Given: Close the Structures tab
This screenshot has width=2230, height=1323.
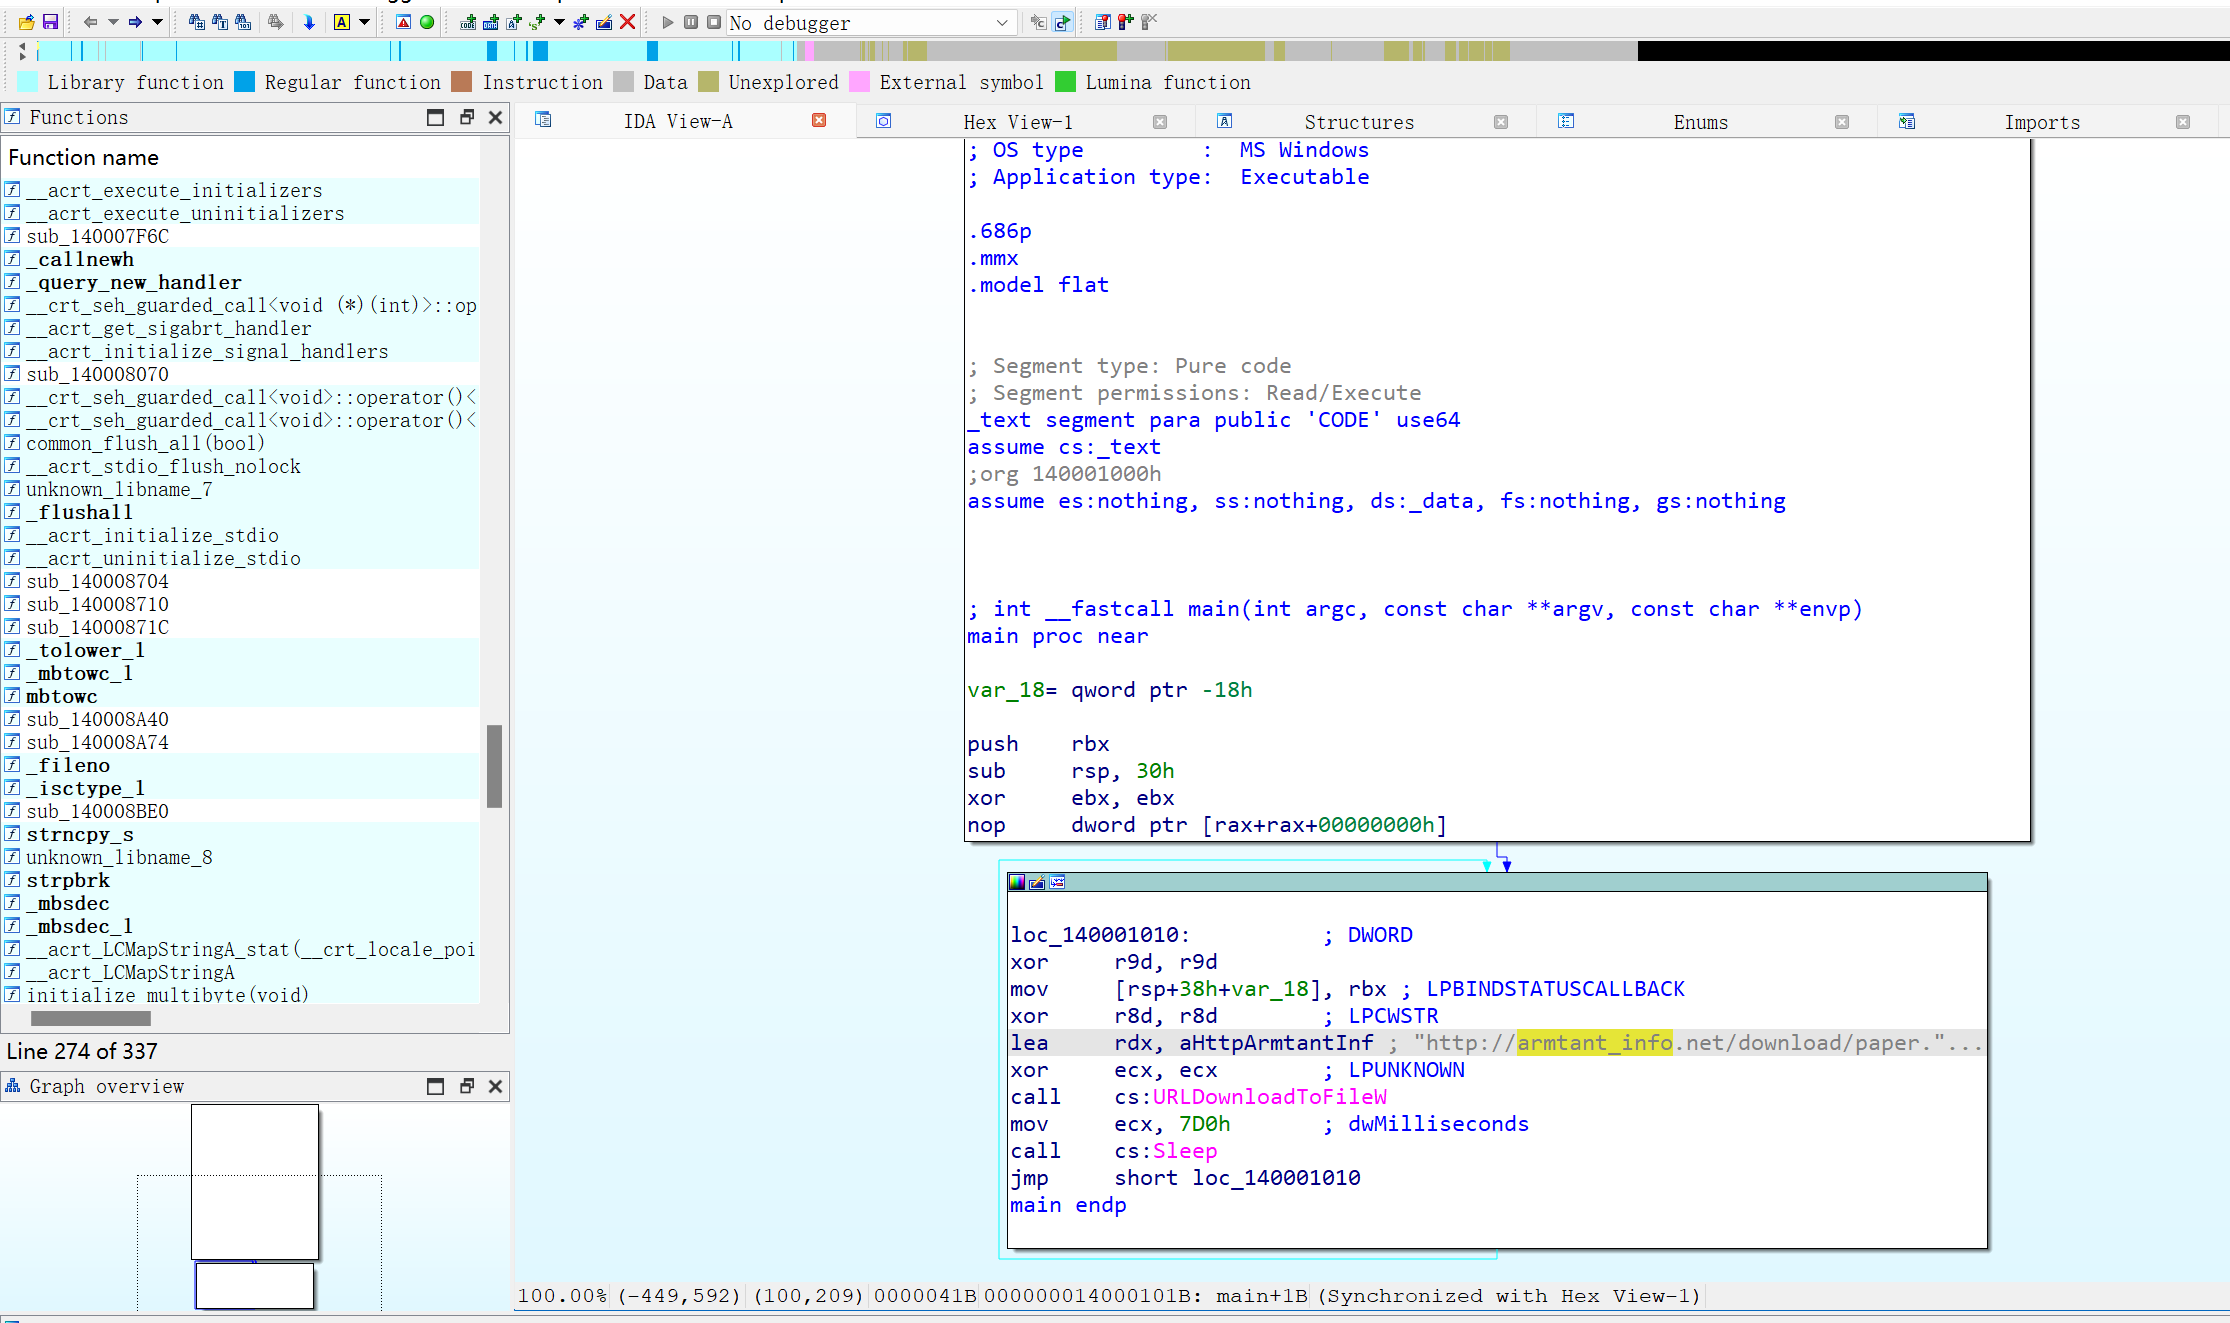Looking at the screenshot, I should (x=1501, y=122).
